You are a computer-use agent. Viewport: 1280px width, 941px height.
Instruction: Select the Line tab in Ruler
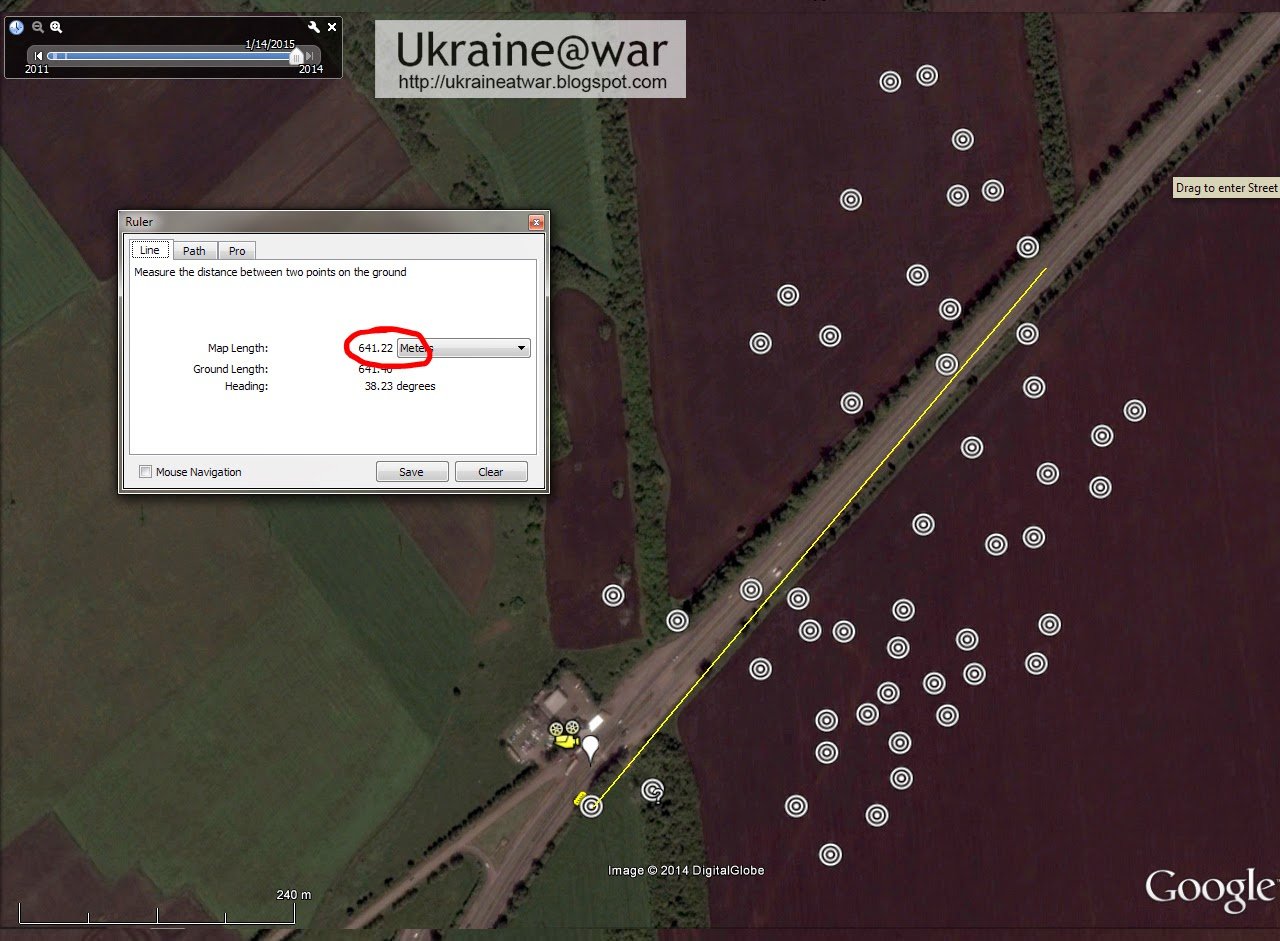150,250
